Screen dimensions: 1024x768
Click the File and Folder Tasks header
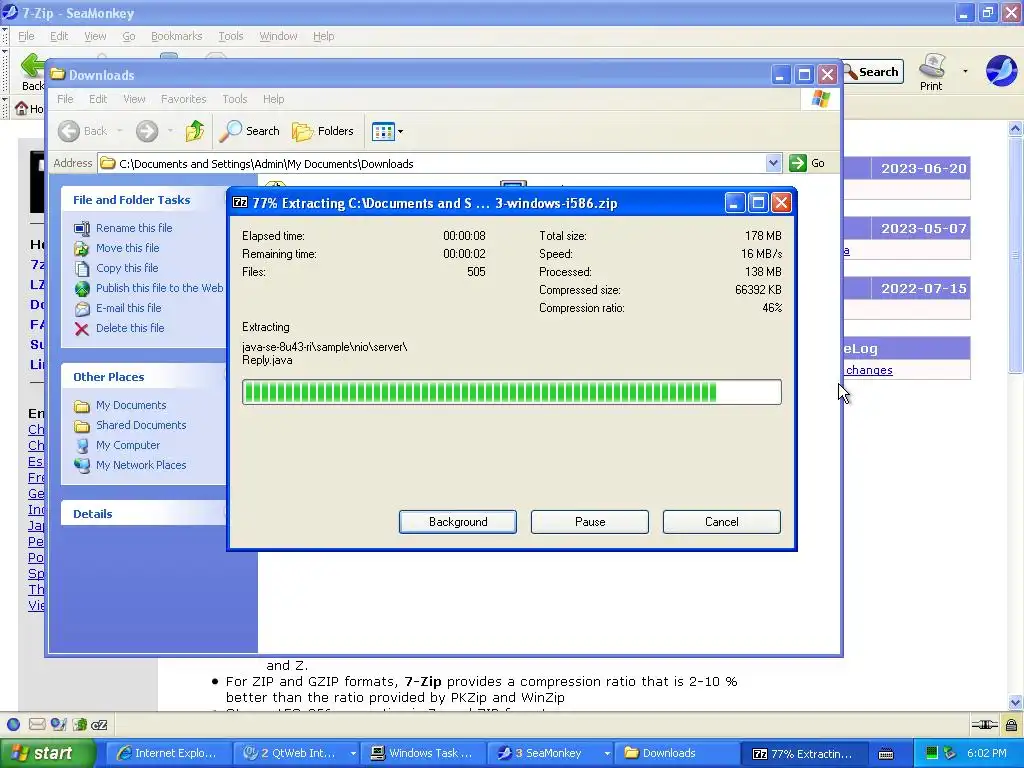143,200
